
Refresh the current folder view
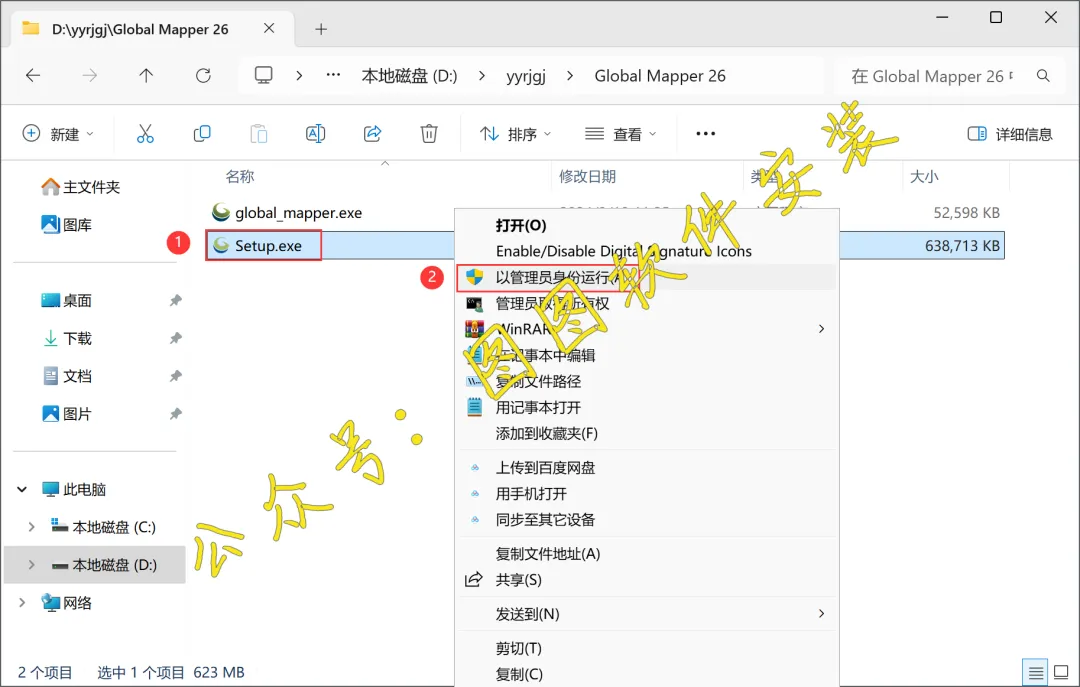[203, 76]
